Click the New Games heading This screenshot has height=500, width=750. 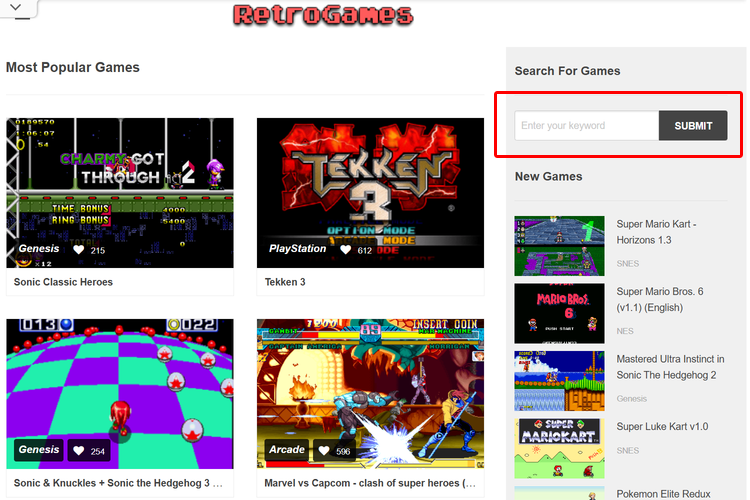[548, 177]
